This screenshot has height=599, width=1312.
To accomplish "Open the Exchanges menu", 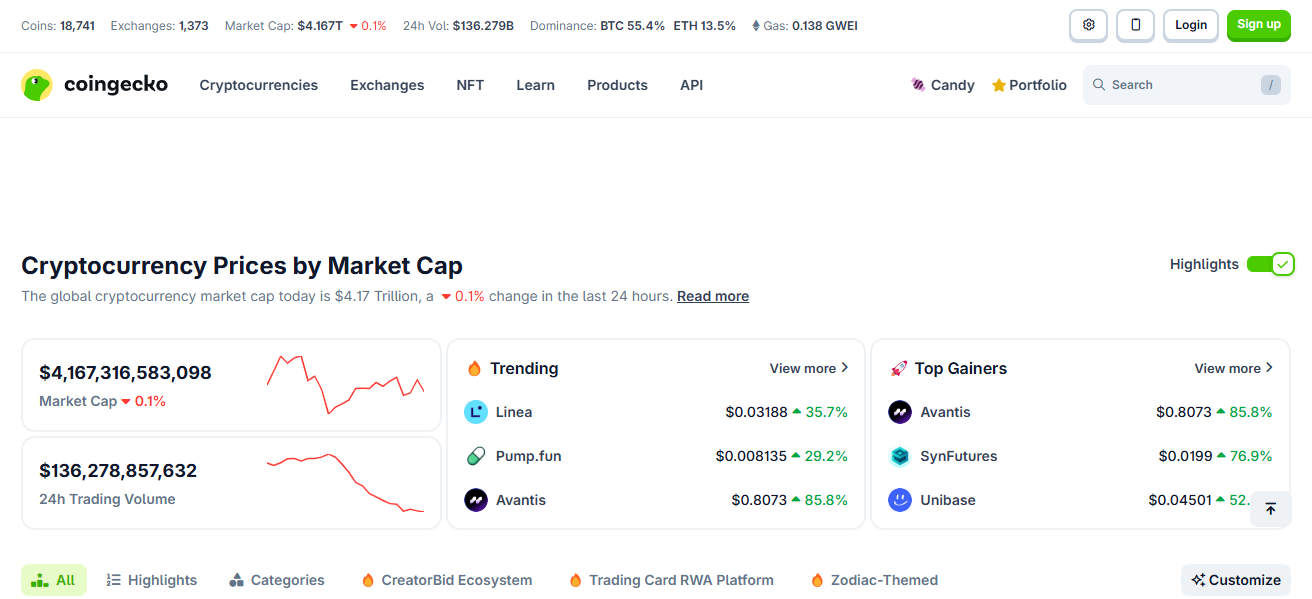I will point(387,85).
